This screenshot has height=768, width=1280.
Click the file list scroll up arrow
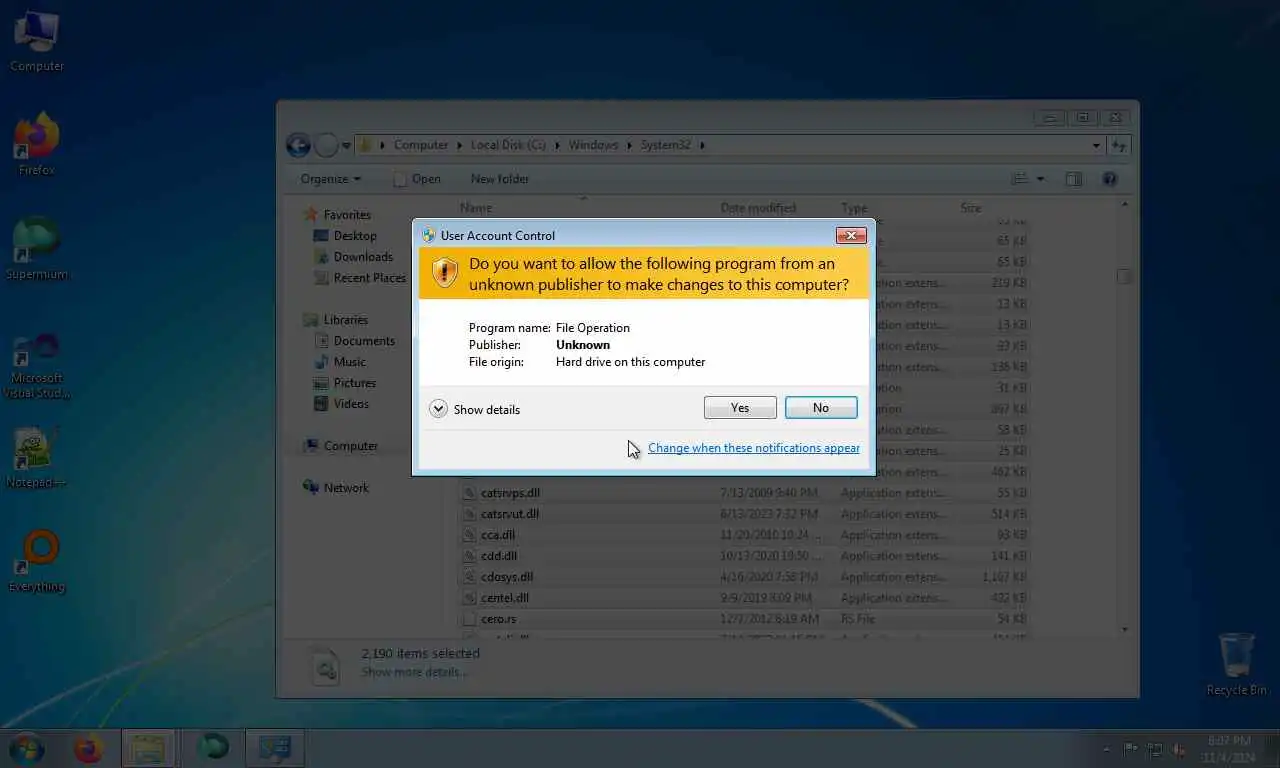[x=1125, y=205]
